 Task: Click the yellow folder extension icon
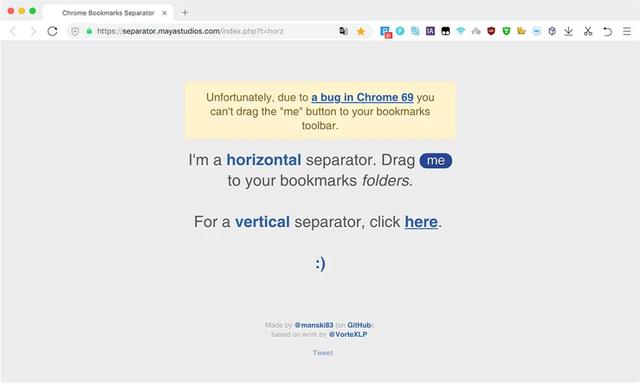(521, 31)
